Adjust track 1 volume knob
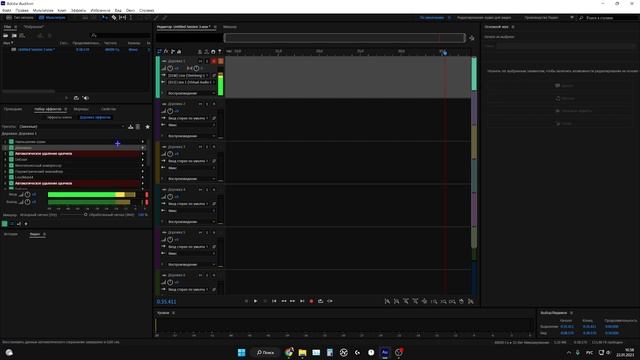 click(x=170, y=69)
